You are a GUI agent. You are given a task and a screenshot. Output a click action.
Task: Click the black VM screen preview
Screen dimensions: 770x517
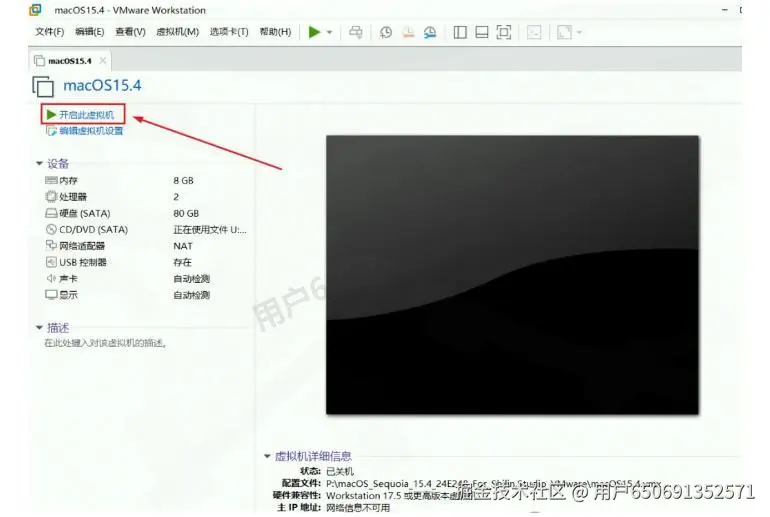[x=512, y=275]
